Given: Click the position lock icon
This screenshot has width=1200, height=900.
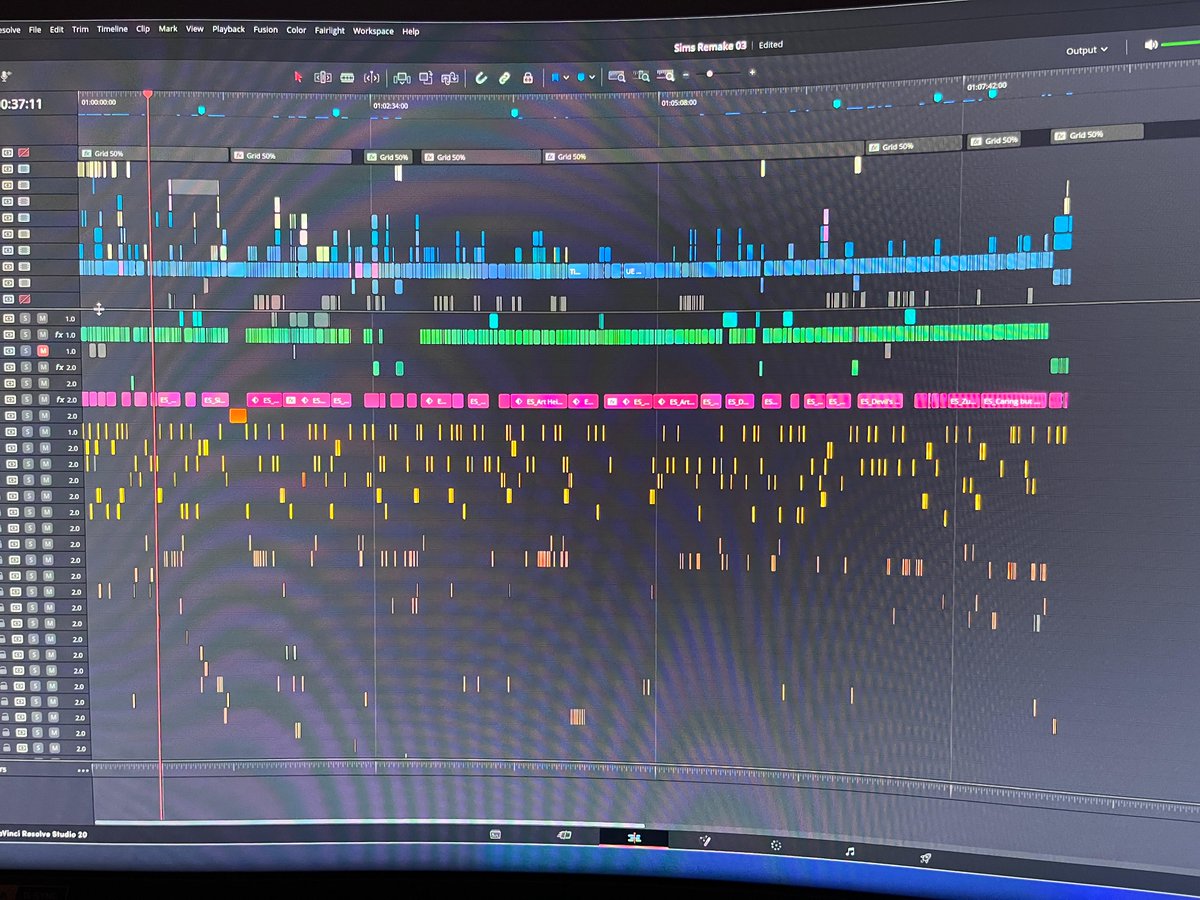Looking at the screenshot, I should (x=528, y=77).
